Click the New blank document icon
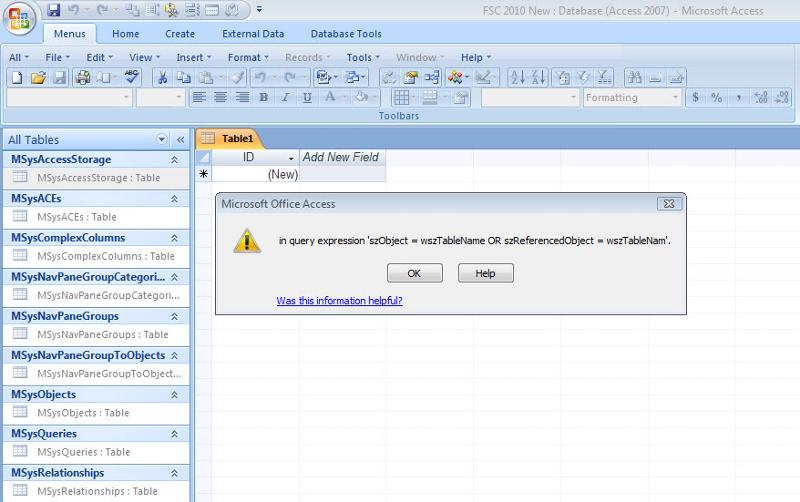Viewport: 800px width, 502px height. click(x=17, y=78)
